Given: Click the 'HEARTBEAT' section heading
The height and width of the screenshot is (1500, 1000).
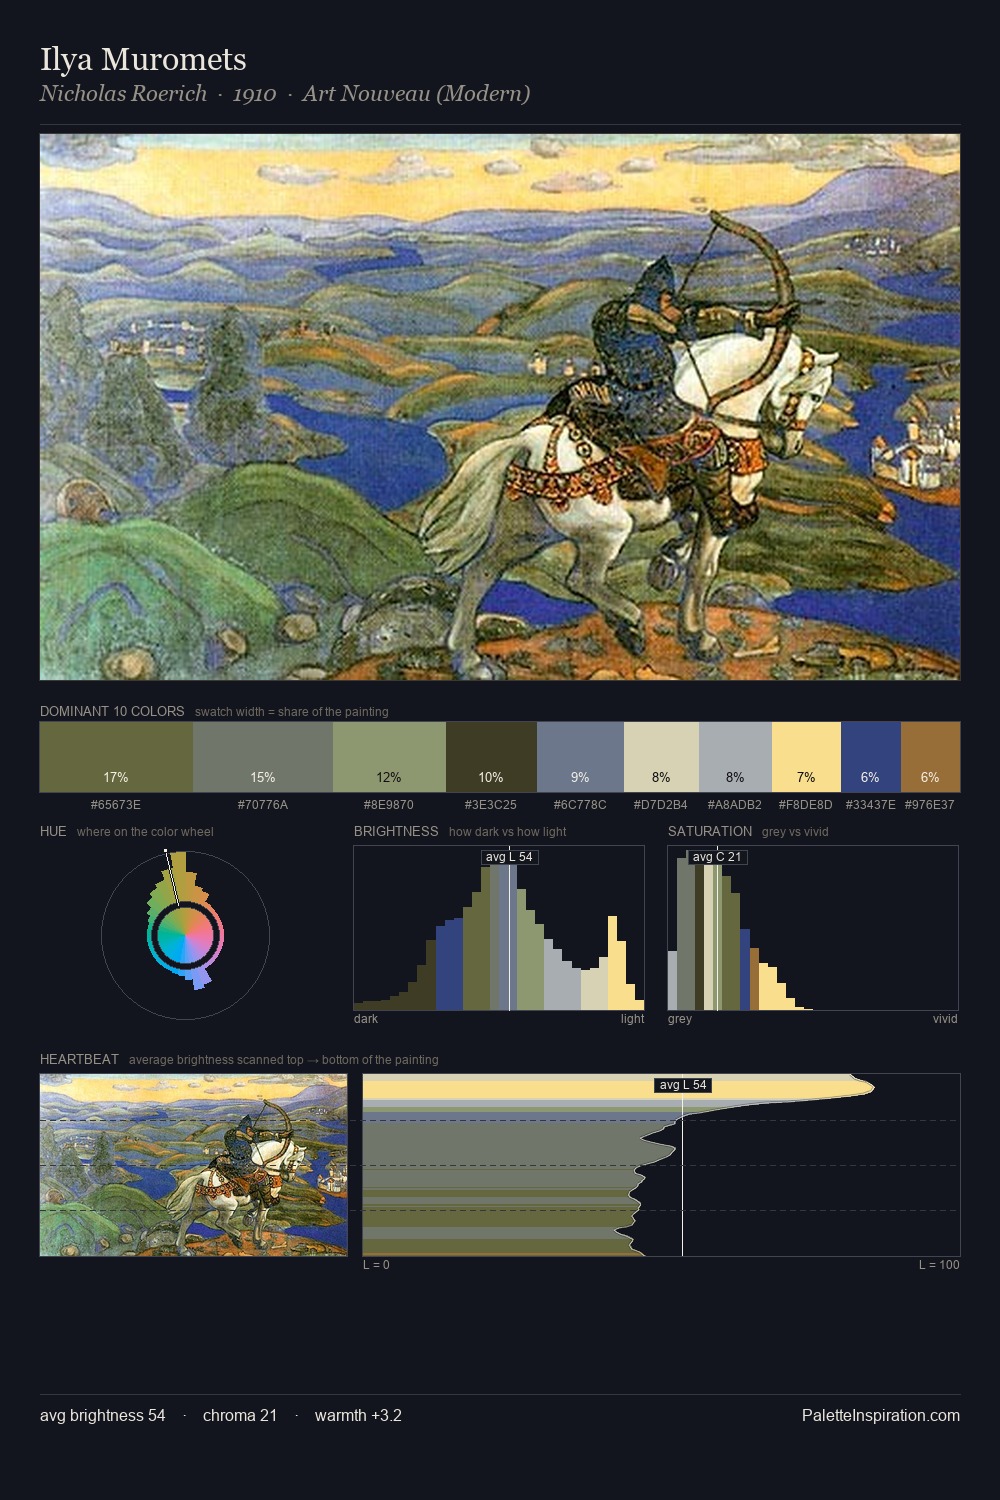Looking at the screenshot, I should (x=79, y=1060).
